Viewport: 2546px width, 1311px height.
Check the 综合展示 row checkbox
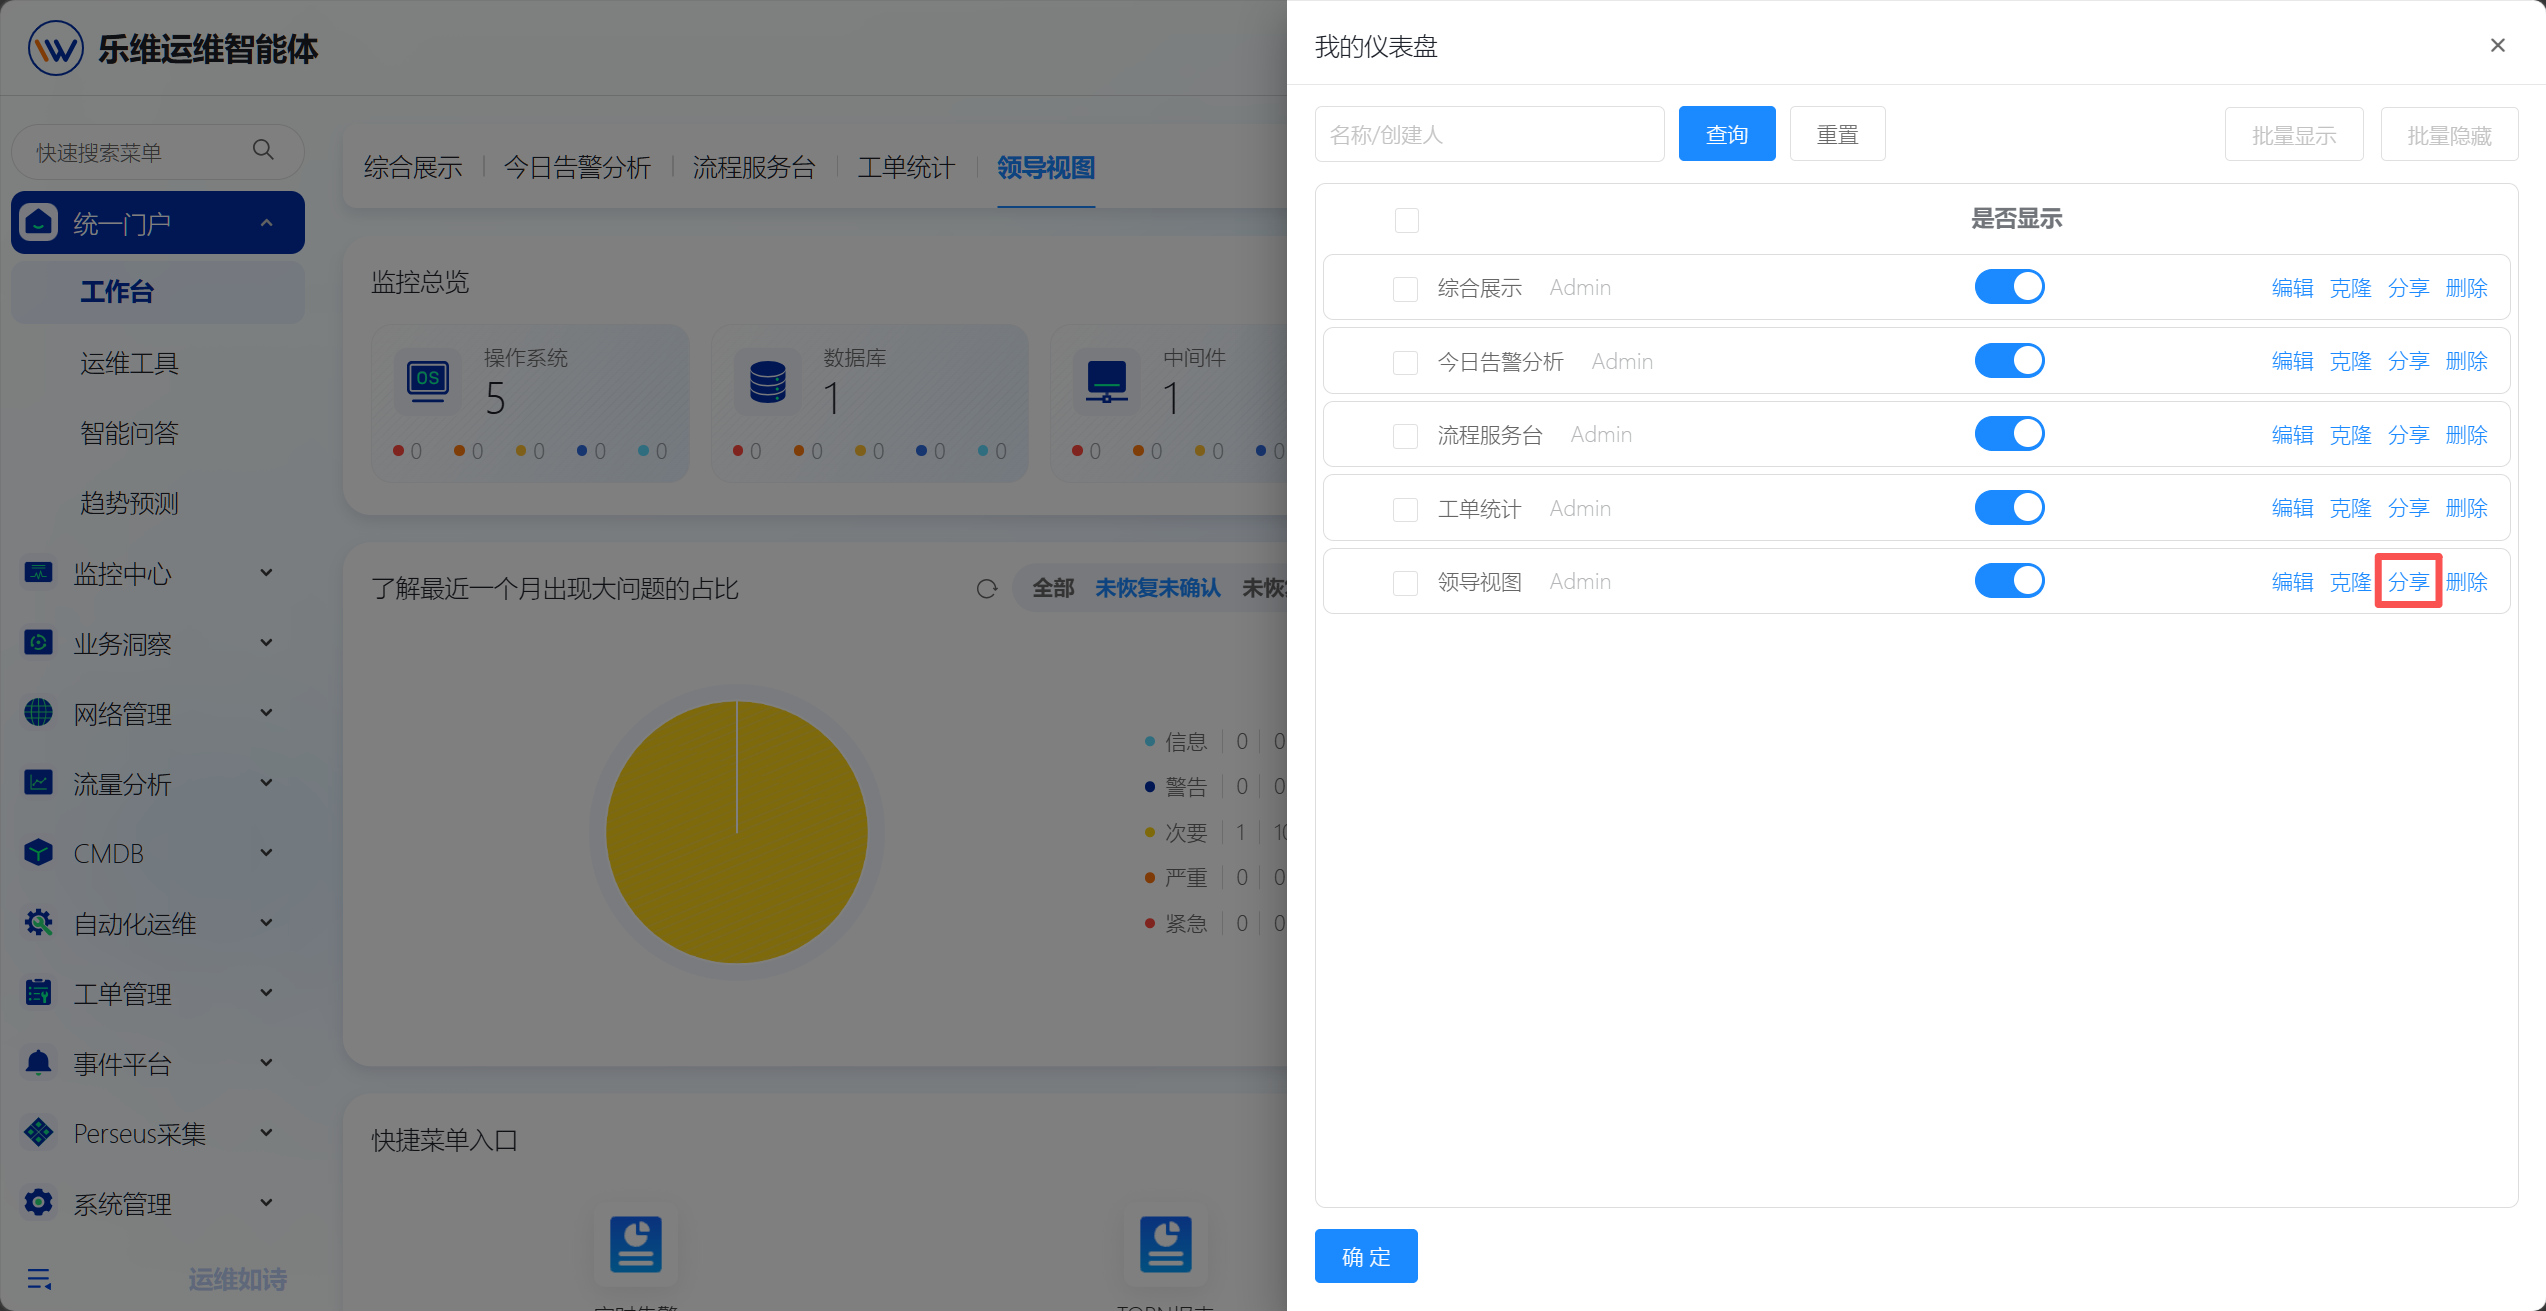coord(1405,289)
